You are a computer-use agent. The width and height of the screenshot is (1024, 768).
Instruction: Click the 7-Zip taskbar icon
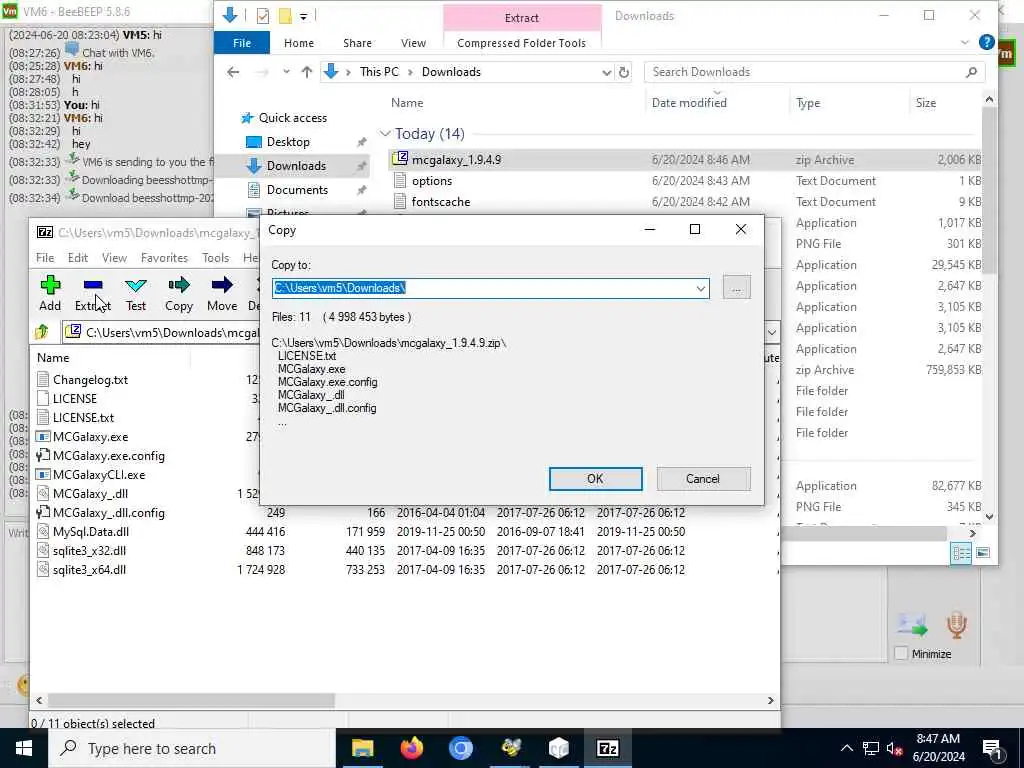tap(608, 748)
